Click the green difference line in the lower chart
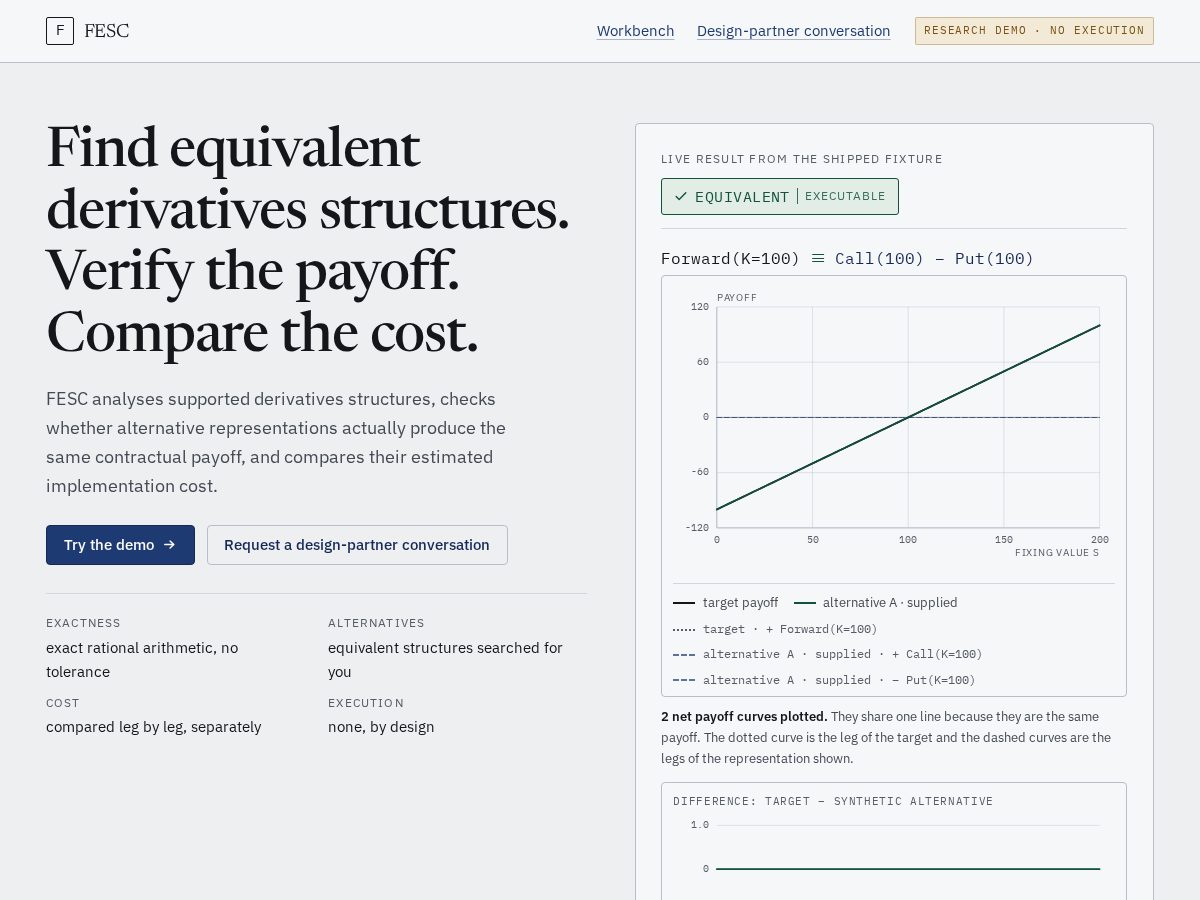Image resolution: width=1200 pixels, height=900 pixels. [x=908, y=869]
